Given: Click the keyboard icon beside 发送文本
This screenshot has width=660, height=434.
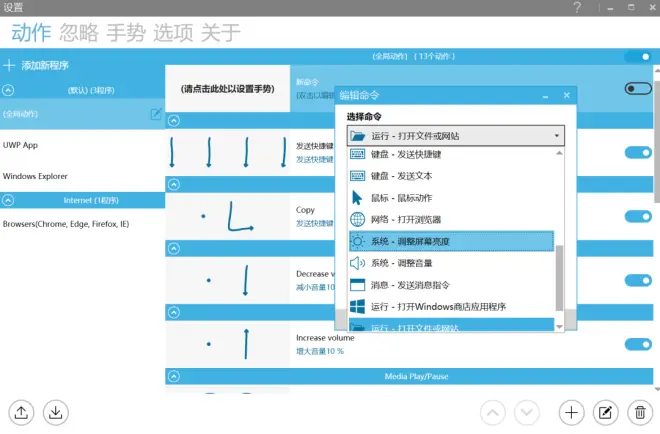Looking at the screenshot, I should [358, 176].
